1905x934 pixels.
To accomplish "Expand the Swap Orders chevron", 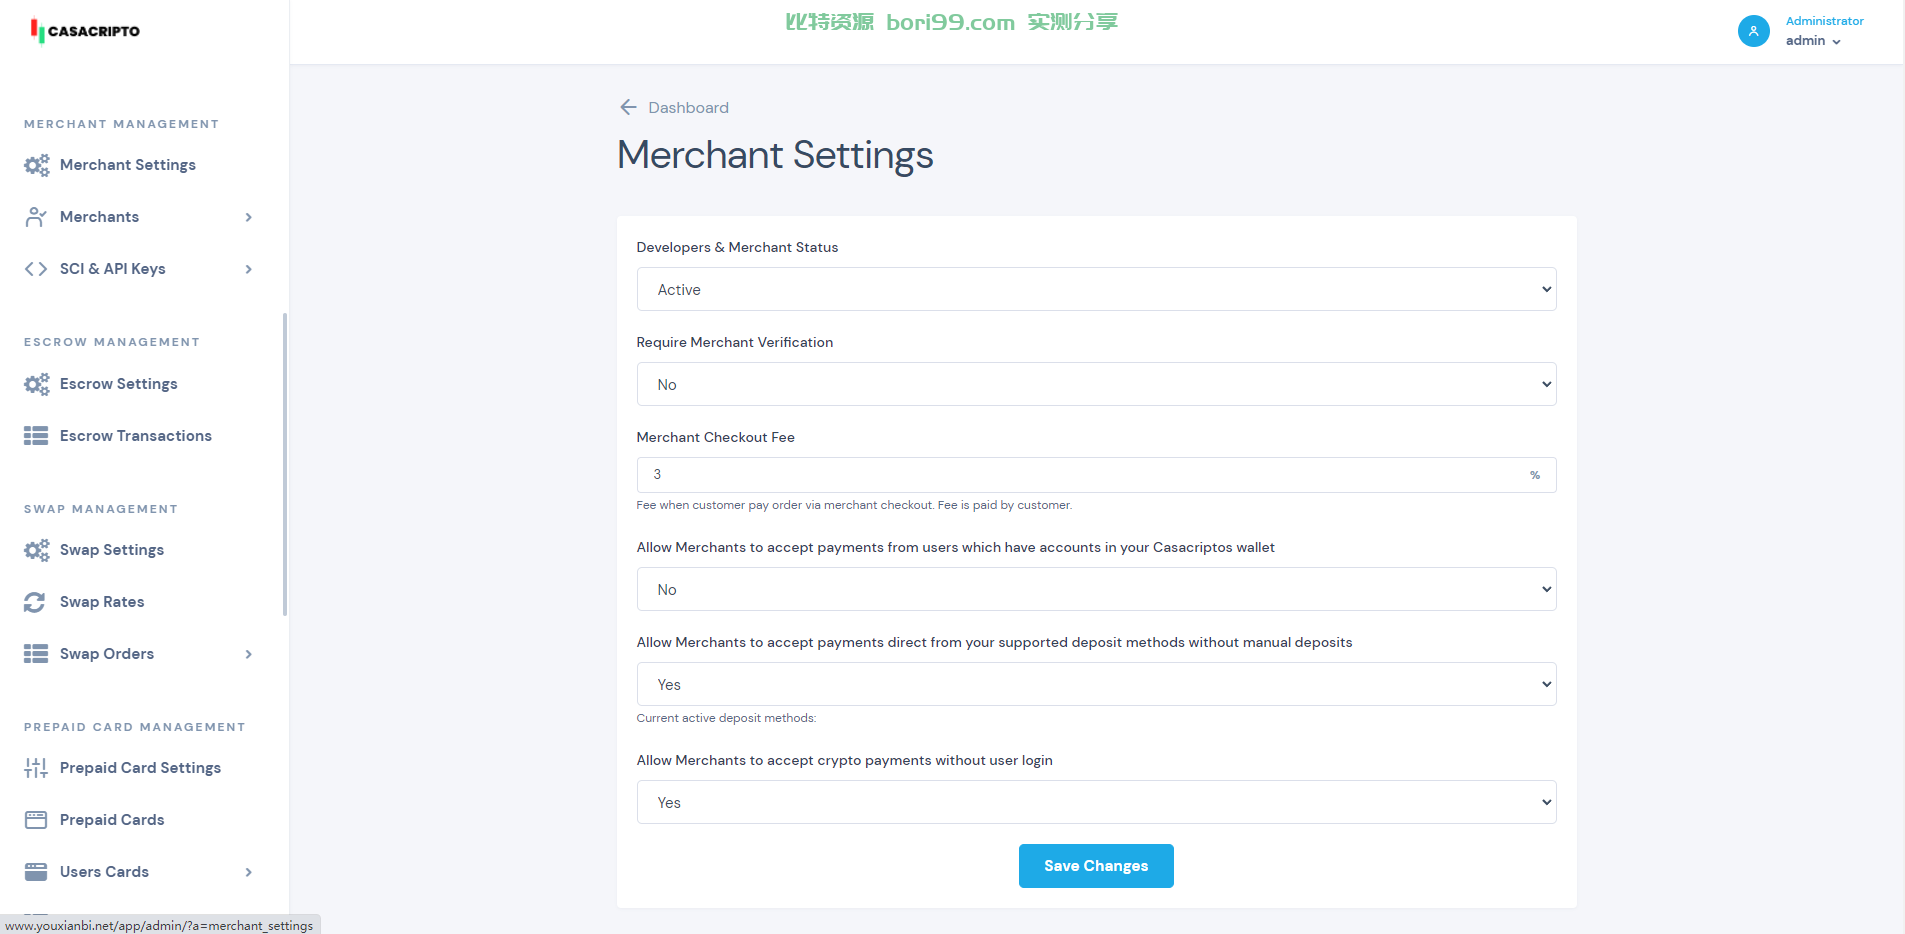I will pos(249,654).
